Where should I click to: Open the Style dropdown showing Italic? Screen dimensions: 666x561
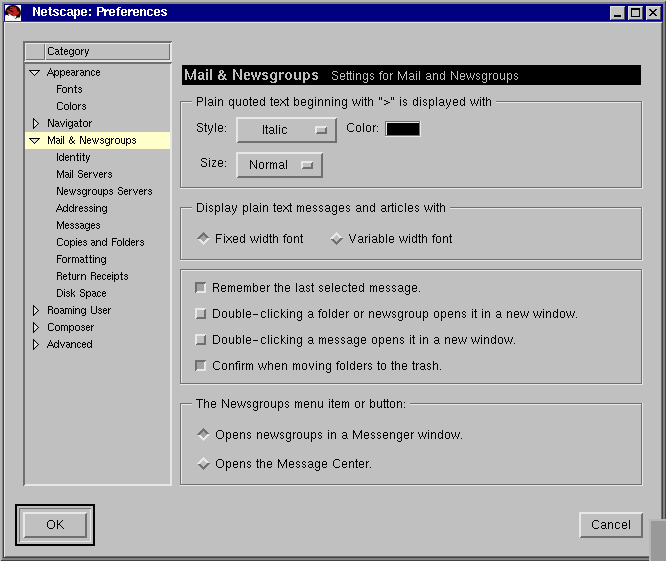click(286, 130)
